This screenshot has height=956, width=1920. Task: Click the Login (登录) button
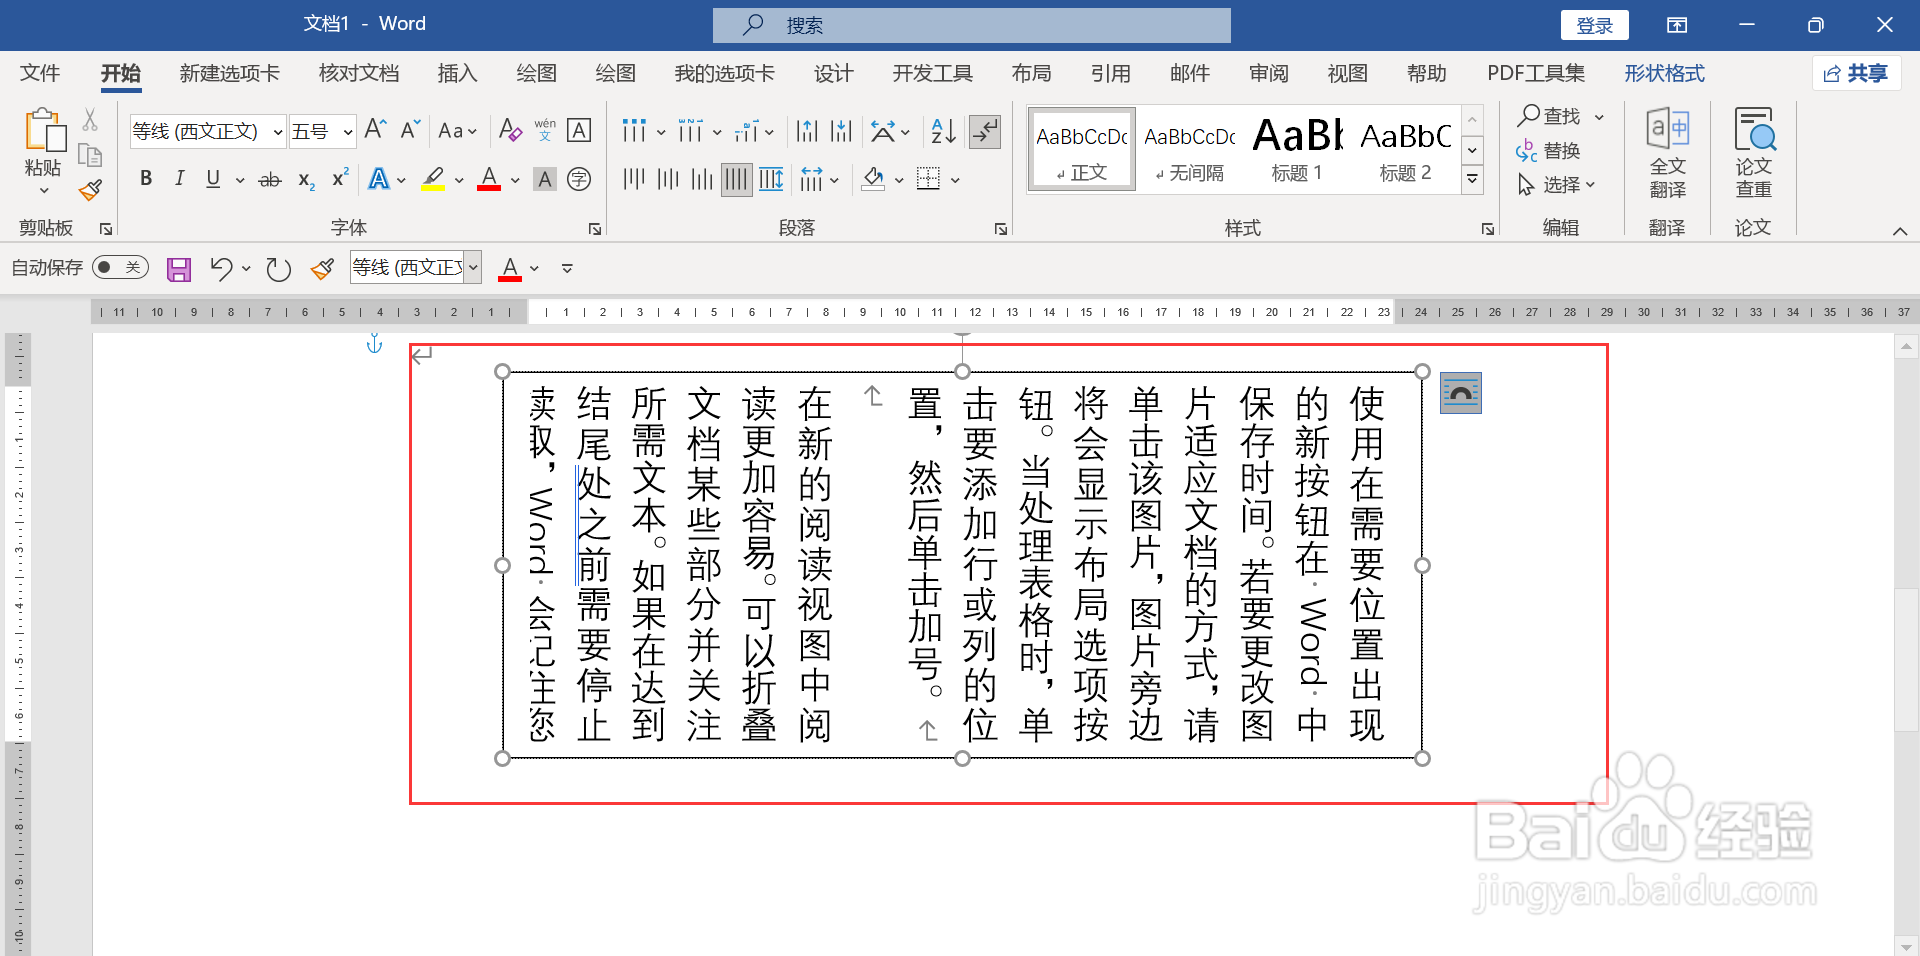1595,25
